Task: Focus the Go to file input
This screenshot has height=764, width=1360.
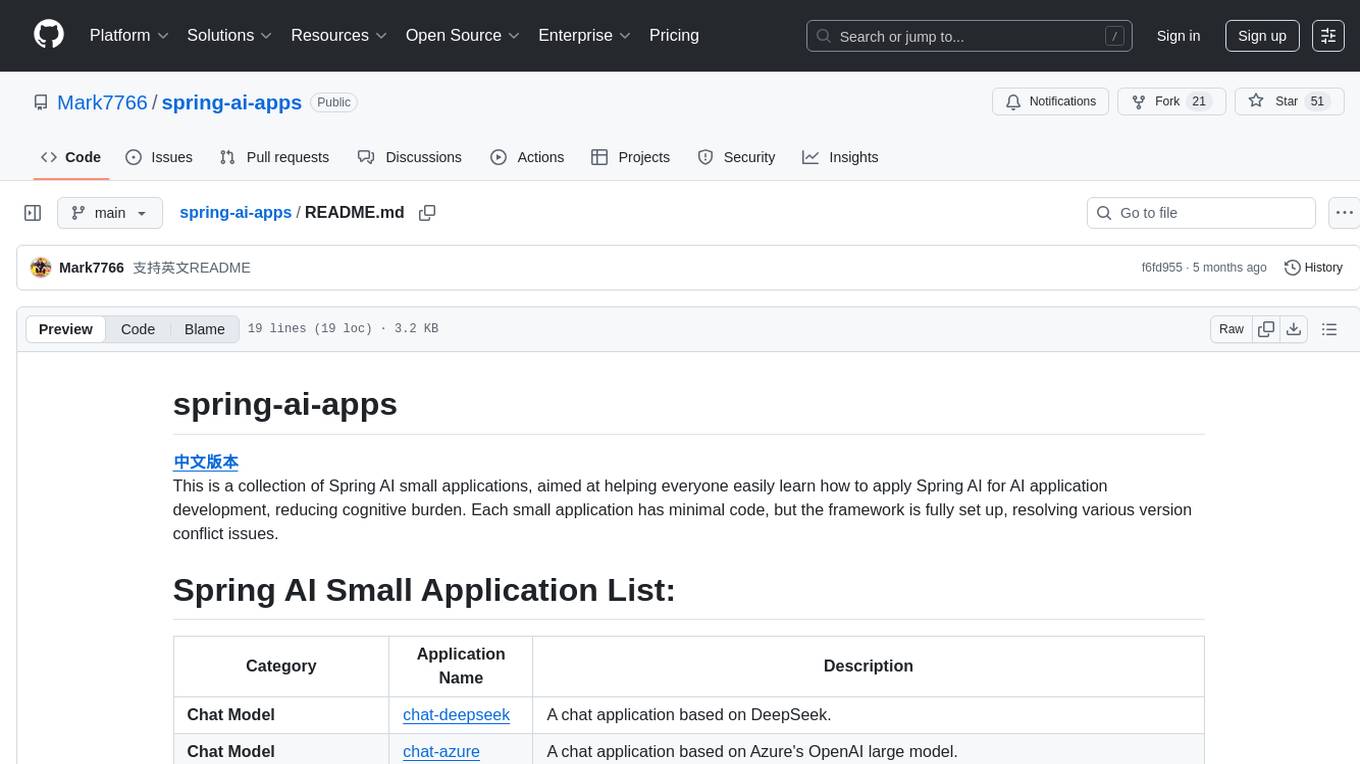Action: [x=1201, y=213]
